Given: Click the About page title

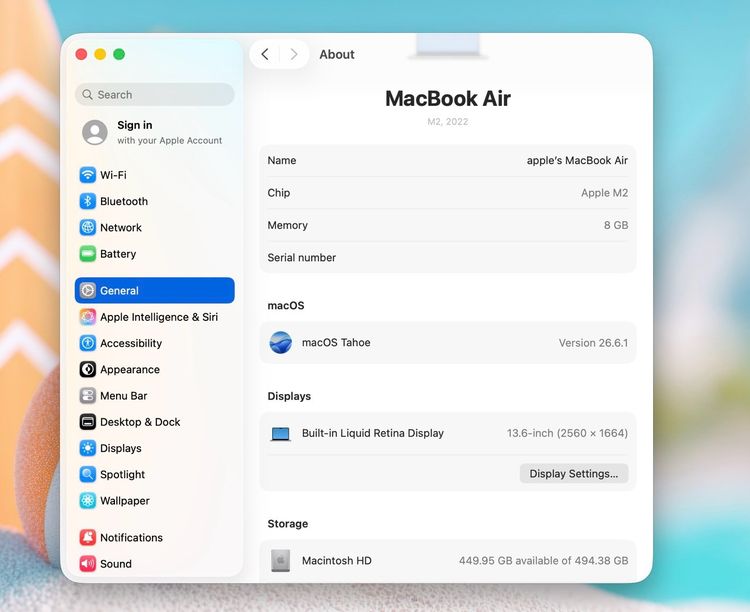Looking at the screenshot, I should point(337,55).
